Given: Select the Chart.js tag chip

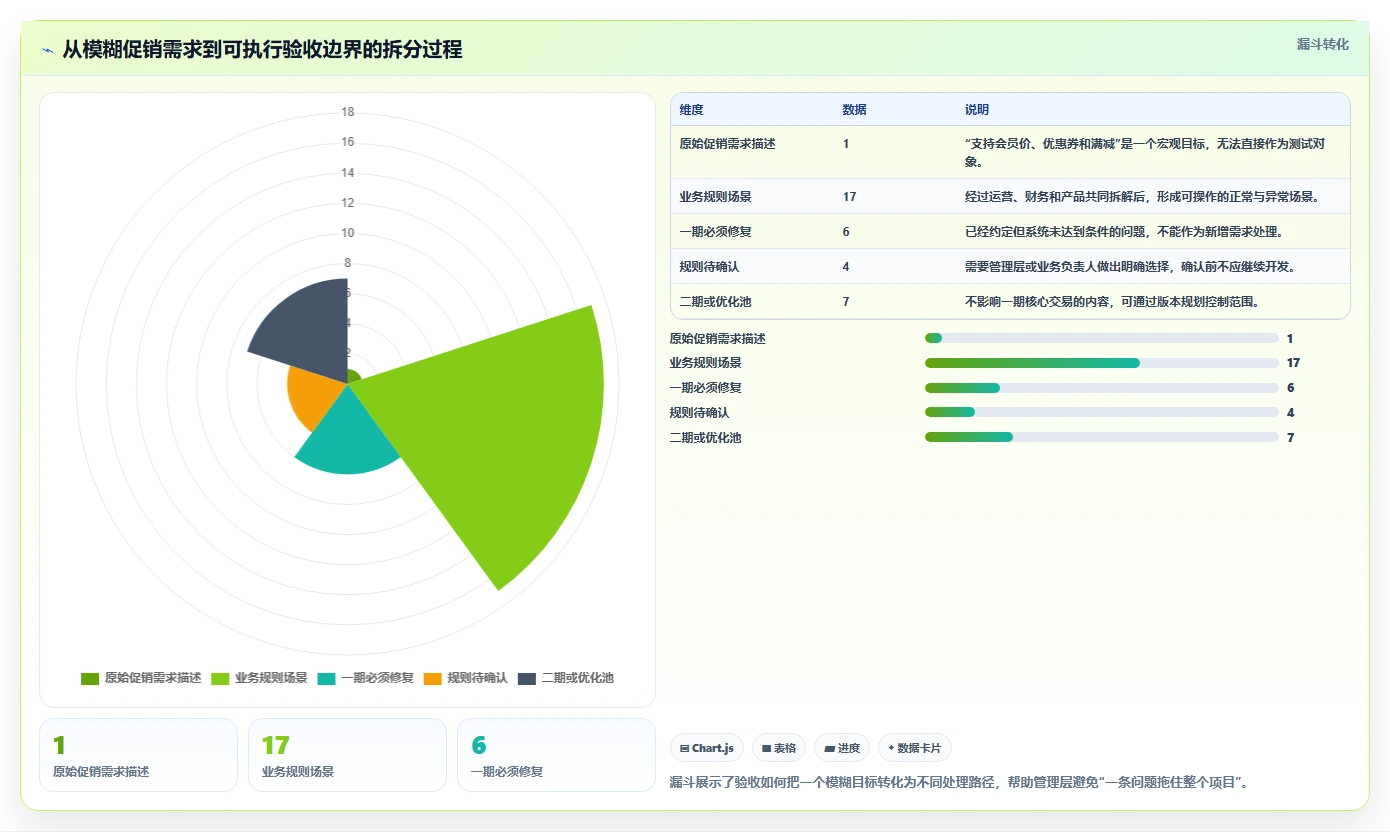Looking at the screenshot, I should point(707,748).
